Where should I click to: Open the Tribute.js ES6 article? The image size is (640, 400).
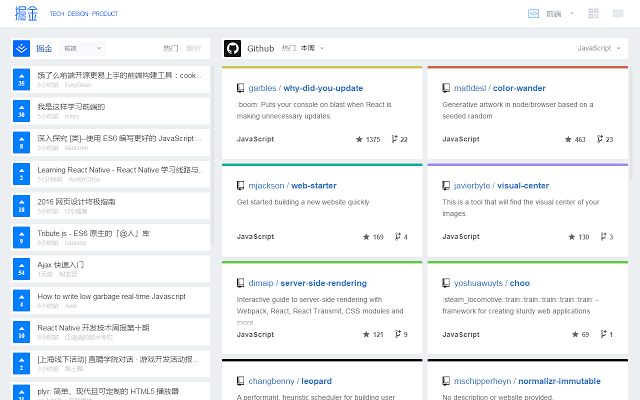(x=93, y=233)
